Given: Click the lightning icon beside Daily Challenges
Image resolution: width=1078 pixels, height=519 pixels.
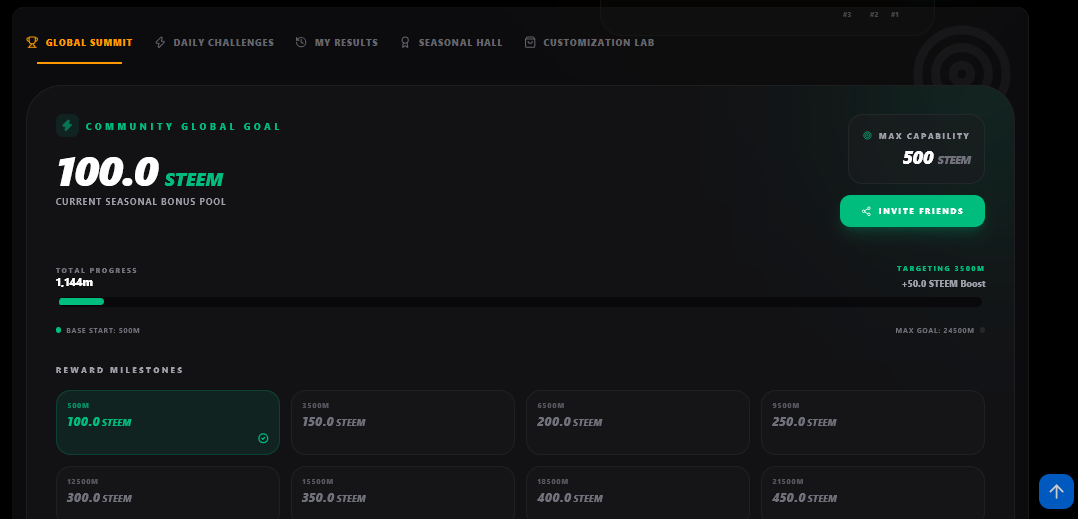Looking at the screenshot, I should (x=160, y=43).
